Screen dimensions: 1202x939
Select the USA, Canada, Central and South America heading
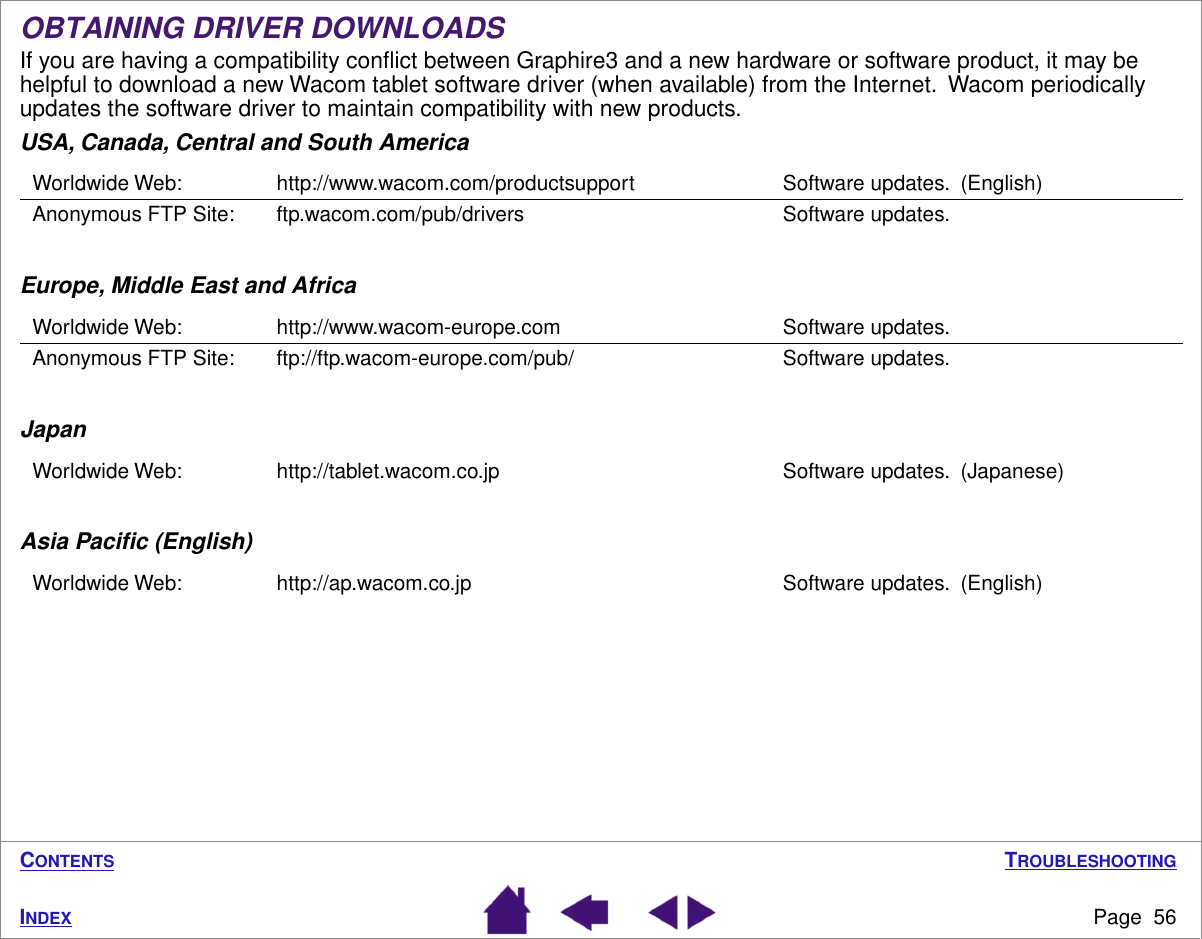(x=245, y=143)
